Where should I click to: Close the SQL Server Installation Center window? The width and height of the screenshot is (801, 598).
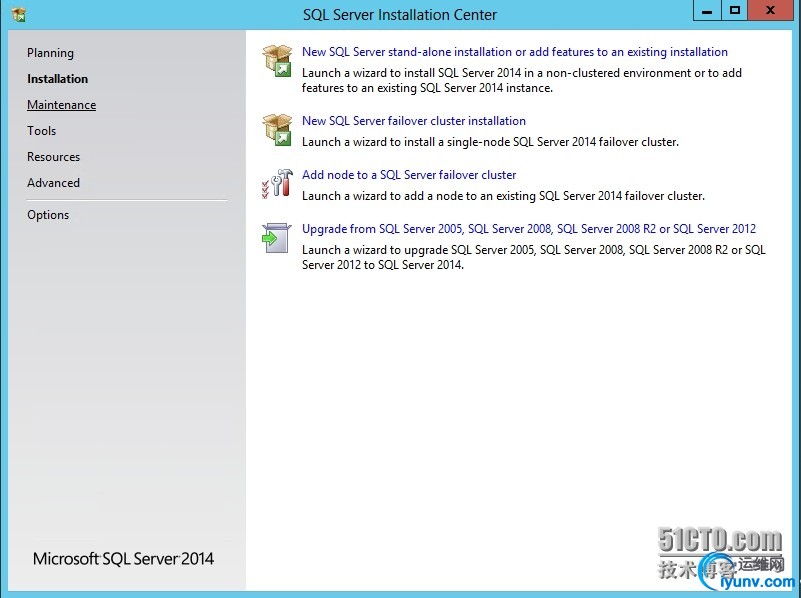click(x=770, y=11)
